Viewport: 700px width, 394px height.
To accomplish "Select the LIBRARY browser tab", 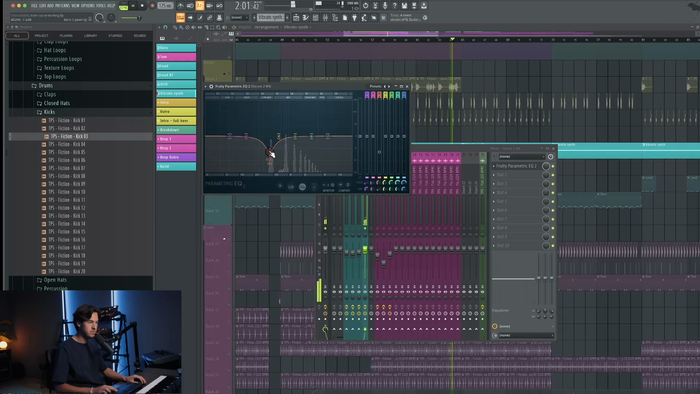I will click(91, 35).
